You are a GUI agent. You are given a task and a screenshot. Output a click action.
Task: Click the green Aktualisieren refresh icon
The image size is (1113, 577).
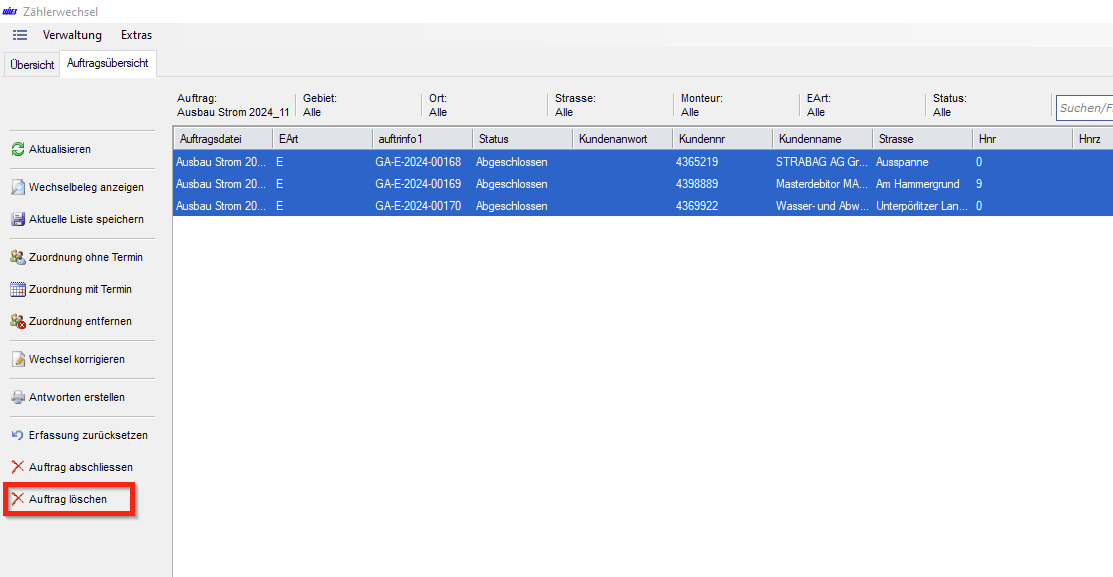click(x=18, y=149)
